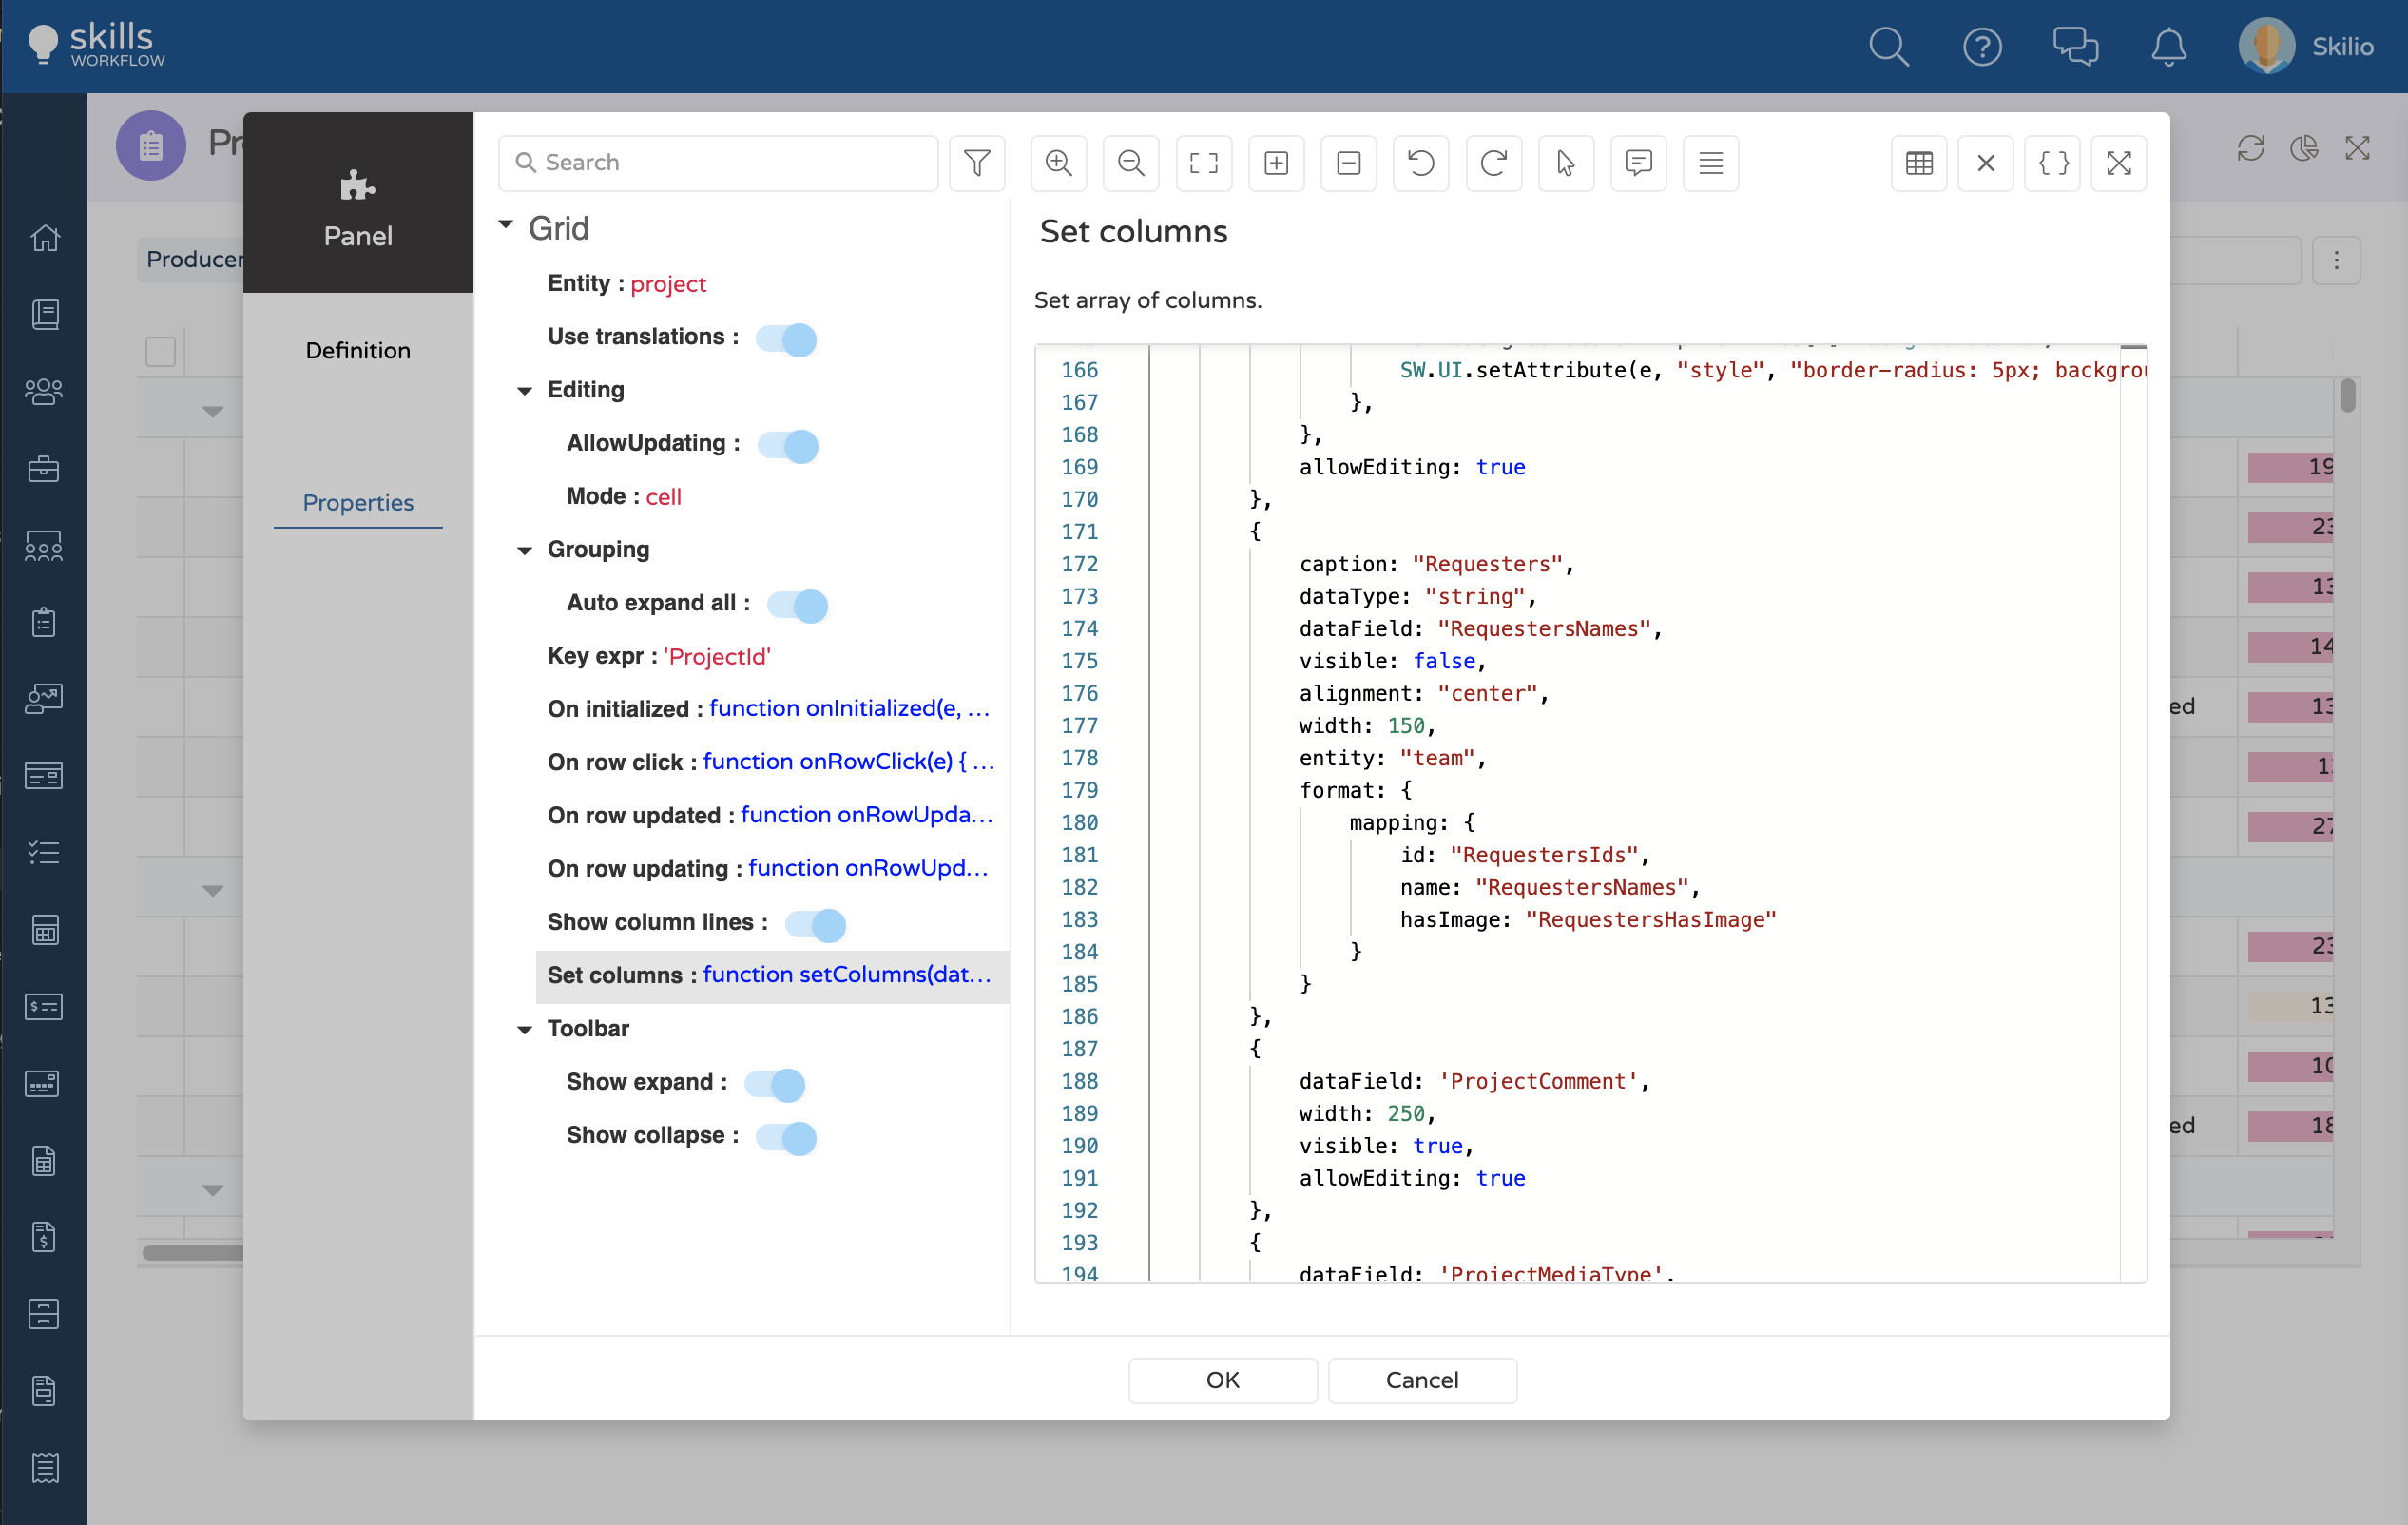Click the comment bubble toolbar icon

tap(1638, 163)
